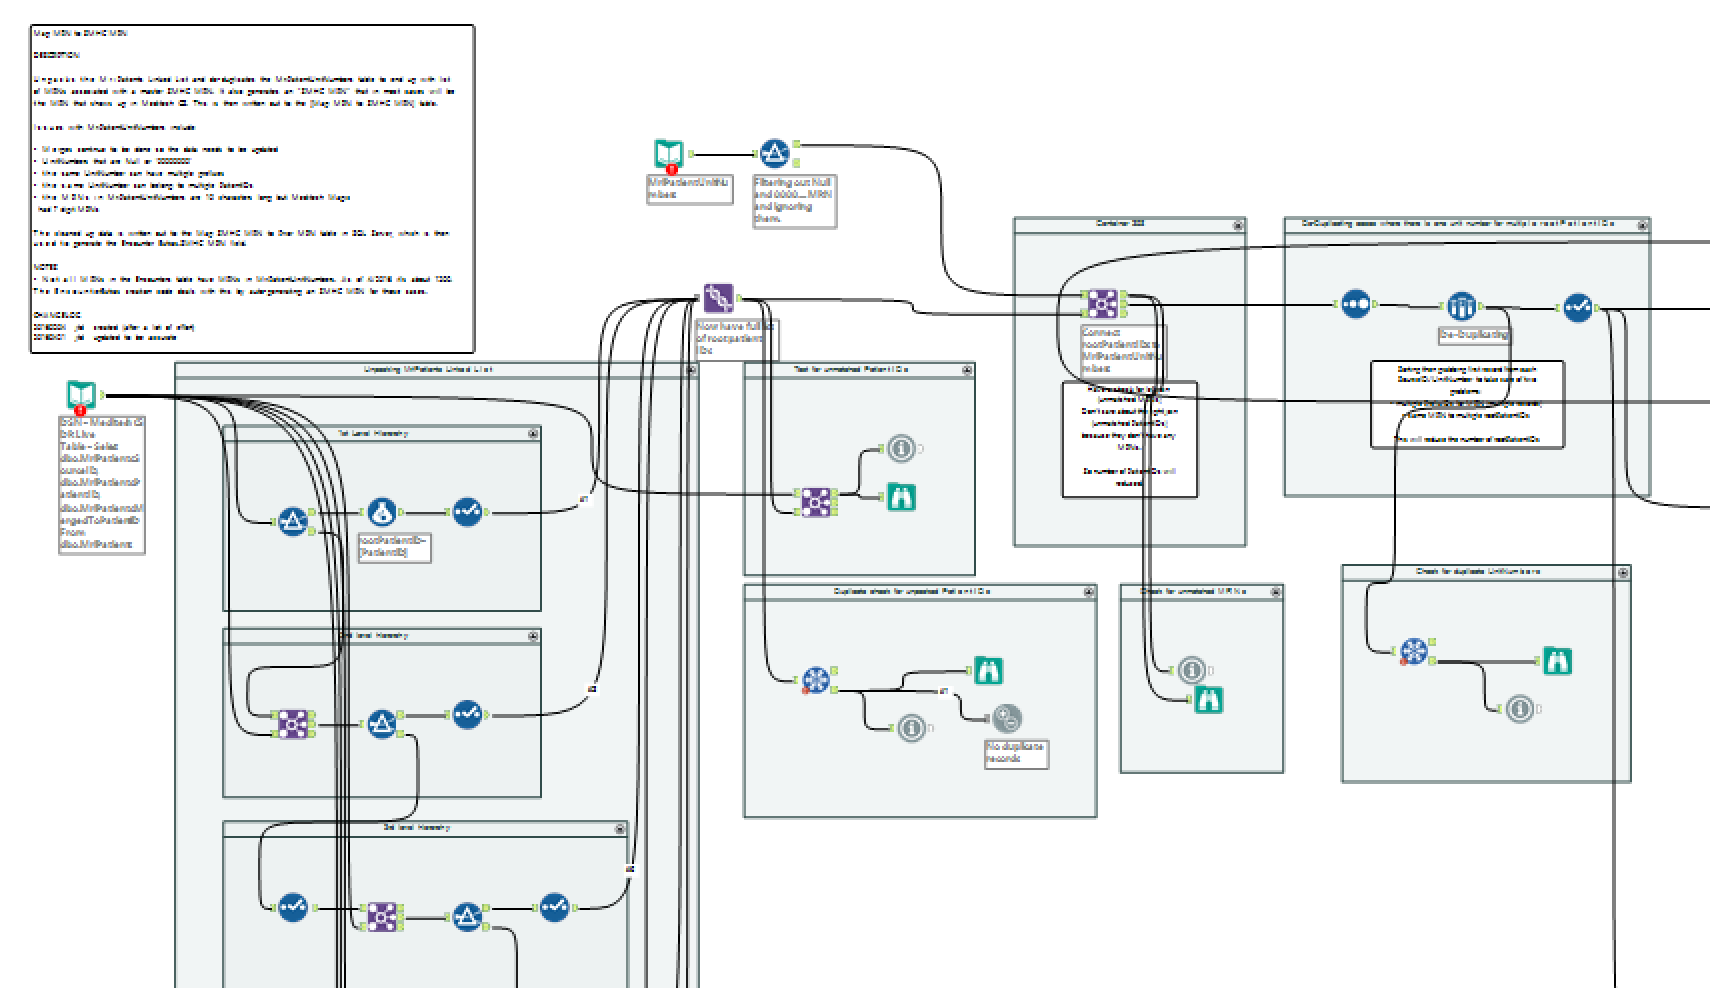Click Join tool in unmatched PatientIDs test container
The height and width of the screenshot is (988, 1710).
[816, 502]
